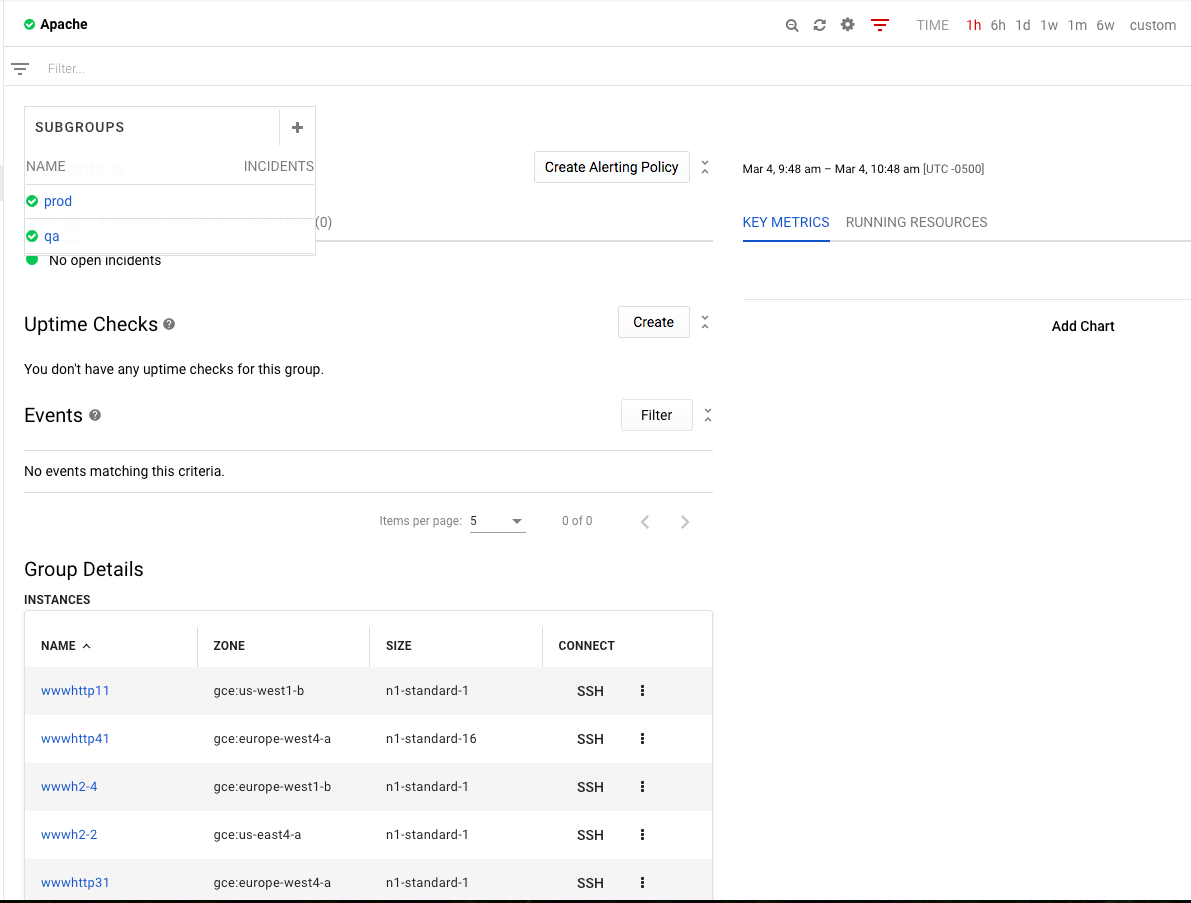This screenshot has width=1191, height=903.
Task: Click the Create Alerting Policy button
Action: 611,167
